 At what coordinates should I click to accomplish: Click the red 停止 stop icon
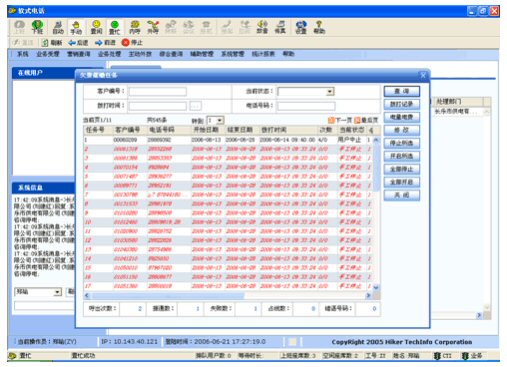pyautogui.click(x=125, y=43)
